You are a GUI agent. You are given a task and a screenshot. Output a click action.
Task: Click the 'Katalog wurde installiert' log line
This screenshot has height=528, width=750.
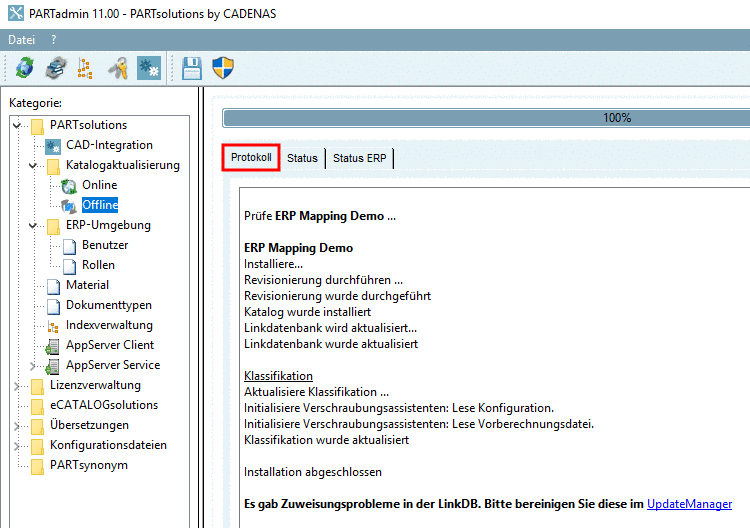pyautogui.click(x=308, y=312)
